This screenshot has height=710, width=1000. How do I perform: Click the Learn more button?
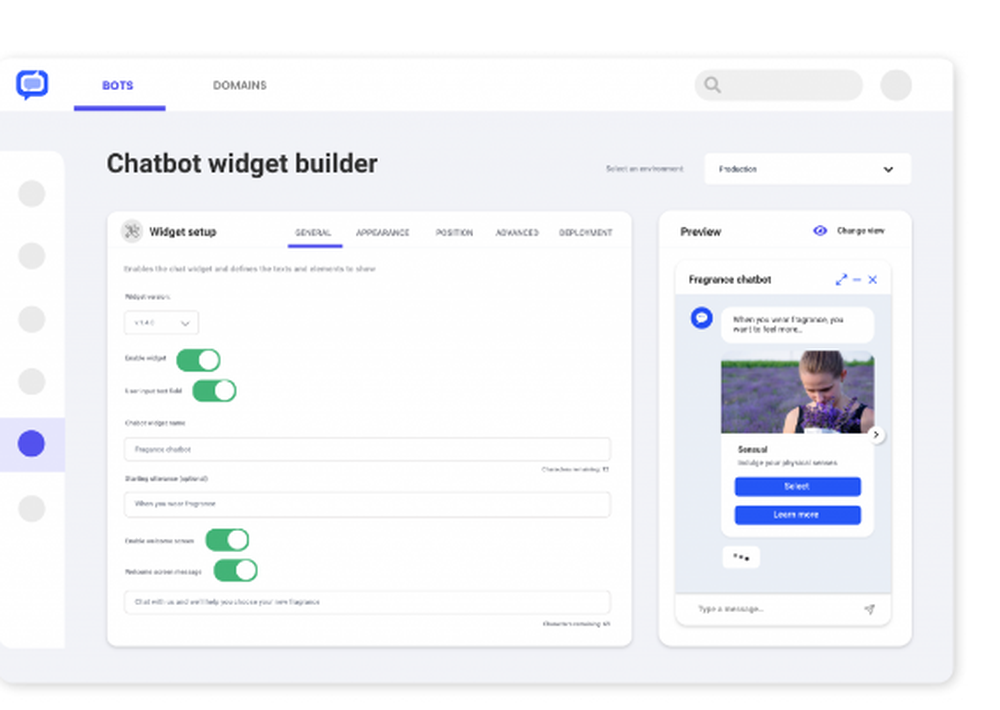click(797, 515)
